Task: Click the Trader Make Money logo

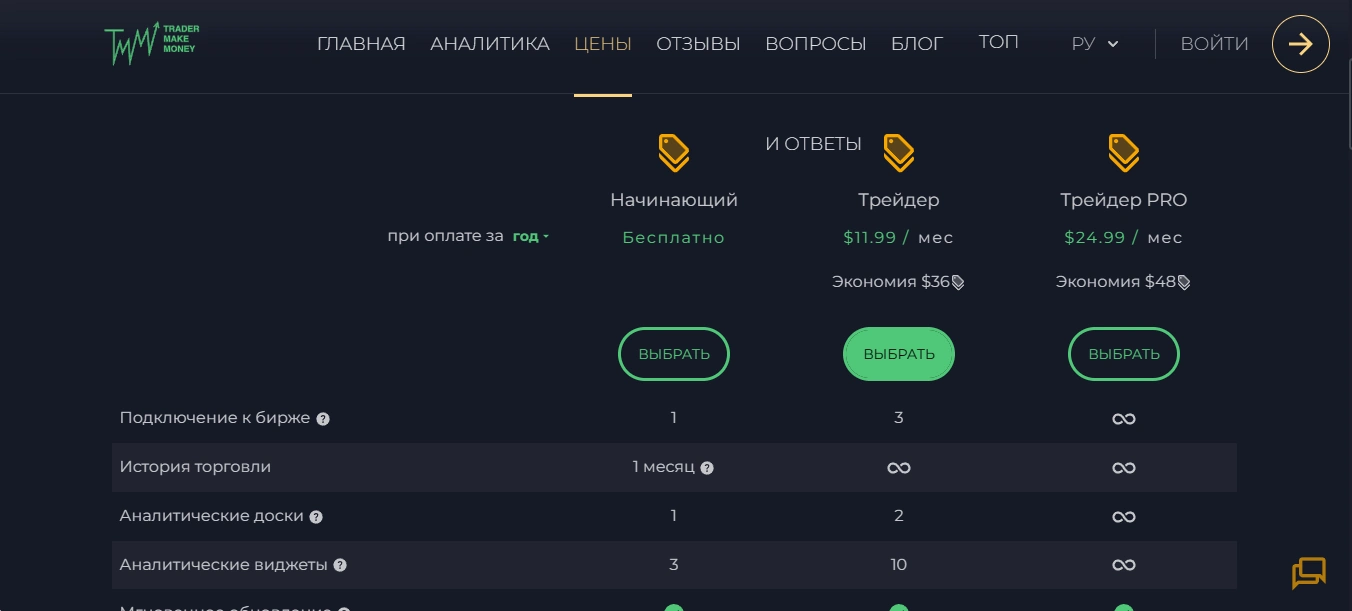Action: pos(152,43)
